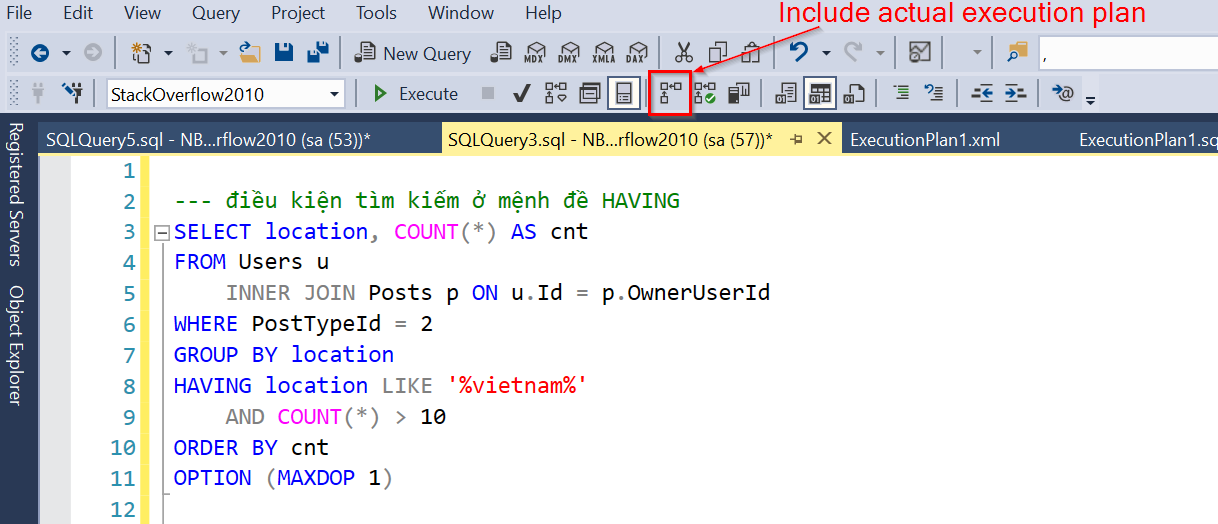Click the Include Actual Execution Plan icon
This screenshot has width=1218, height=524.
(670, 94)
